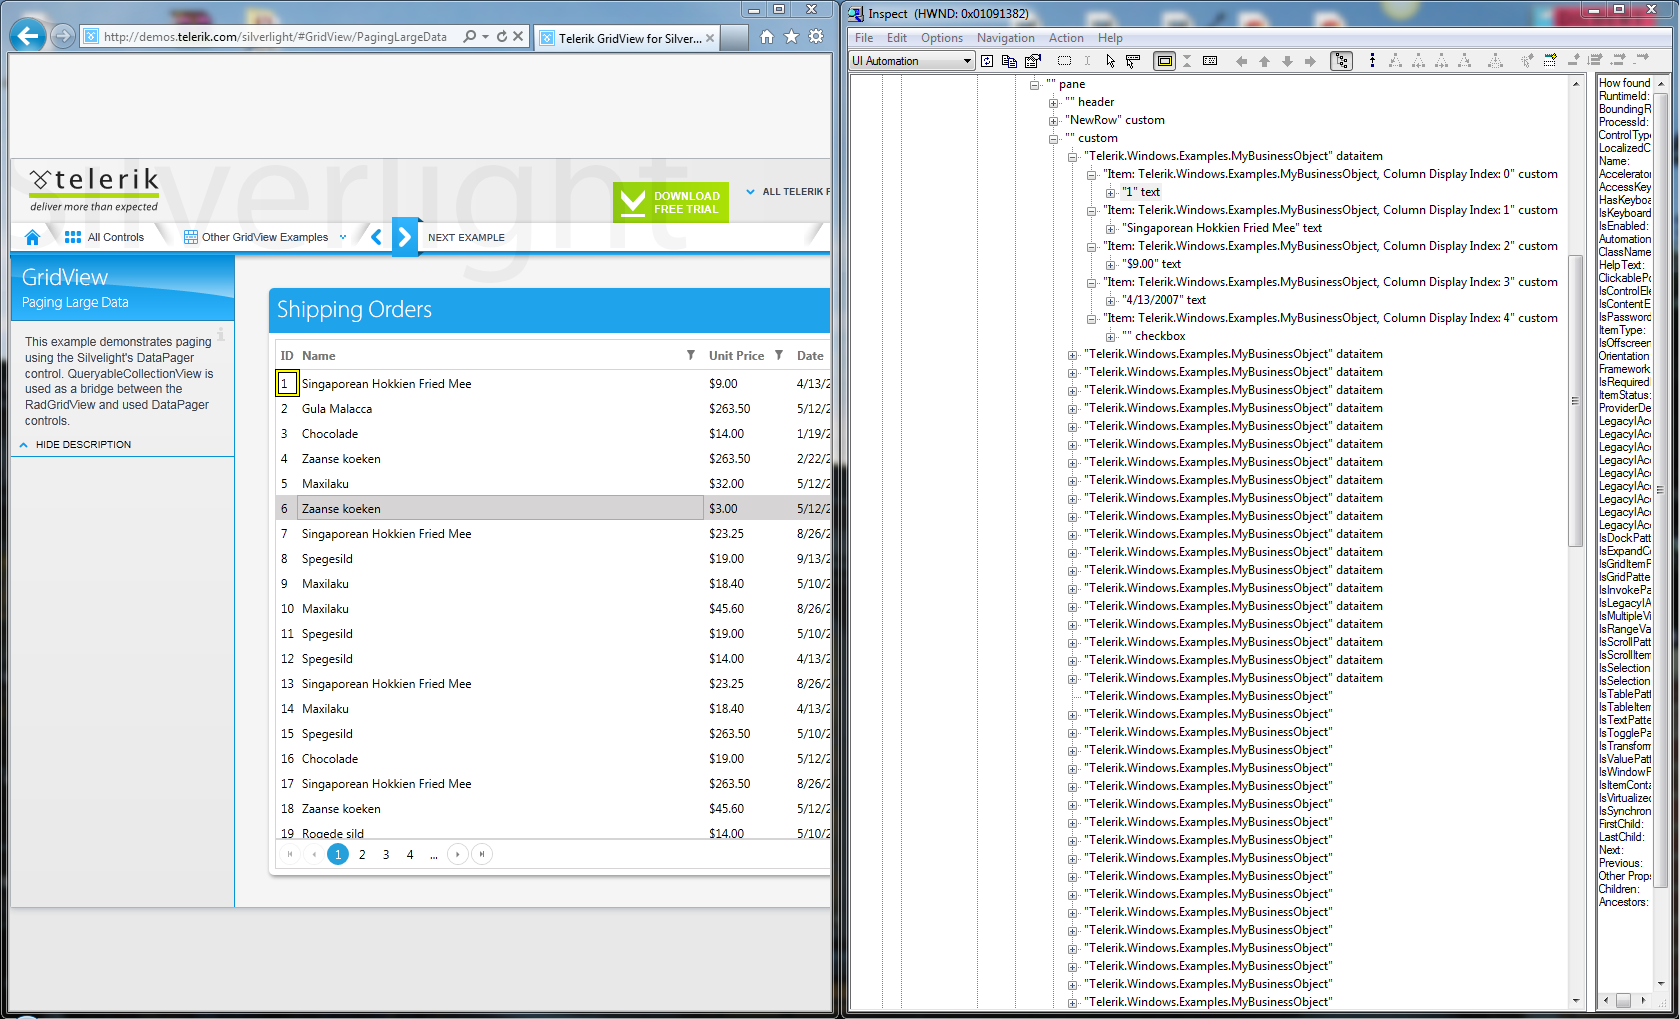This screenshot has height=1019, width=1679.
Task: Go to first page in the data pager
Action: coord(290,854)
